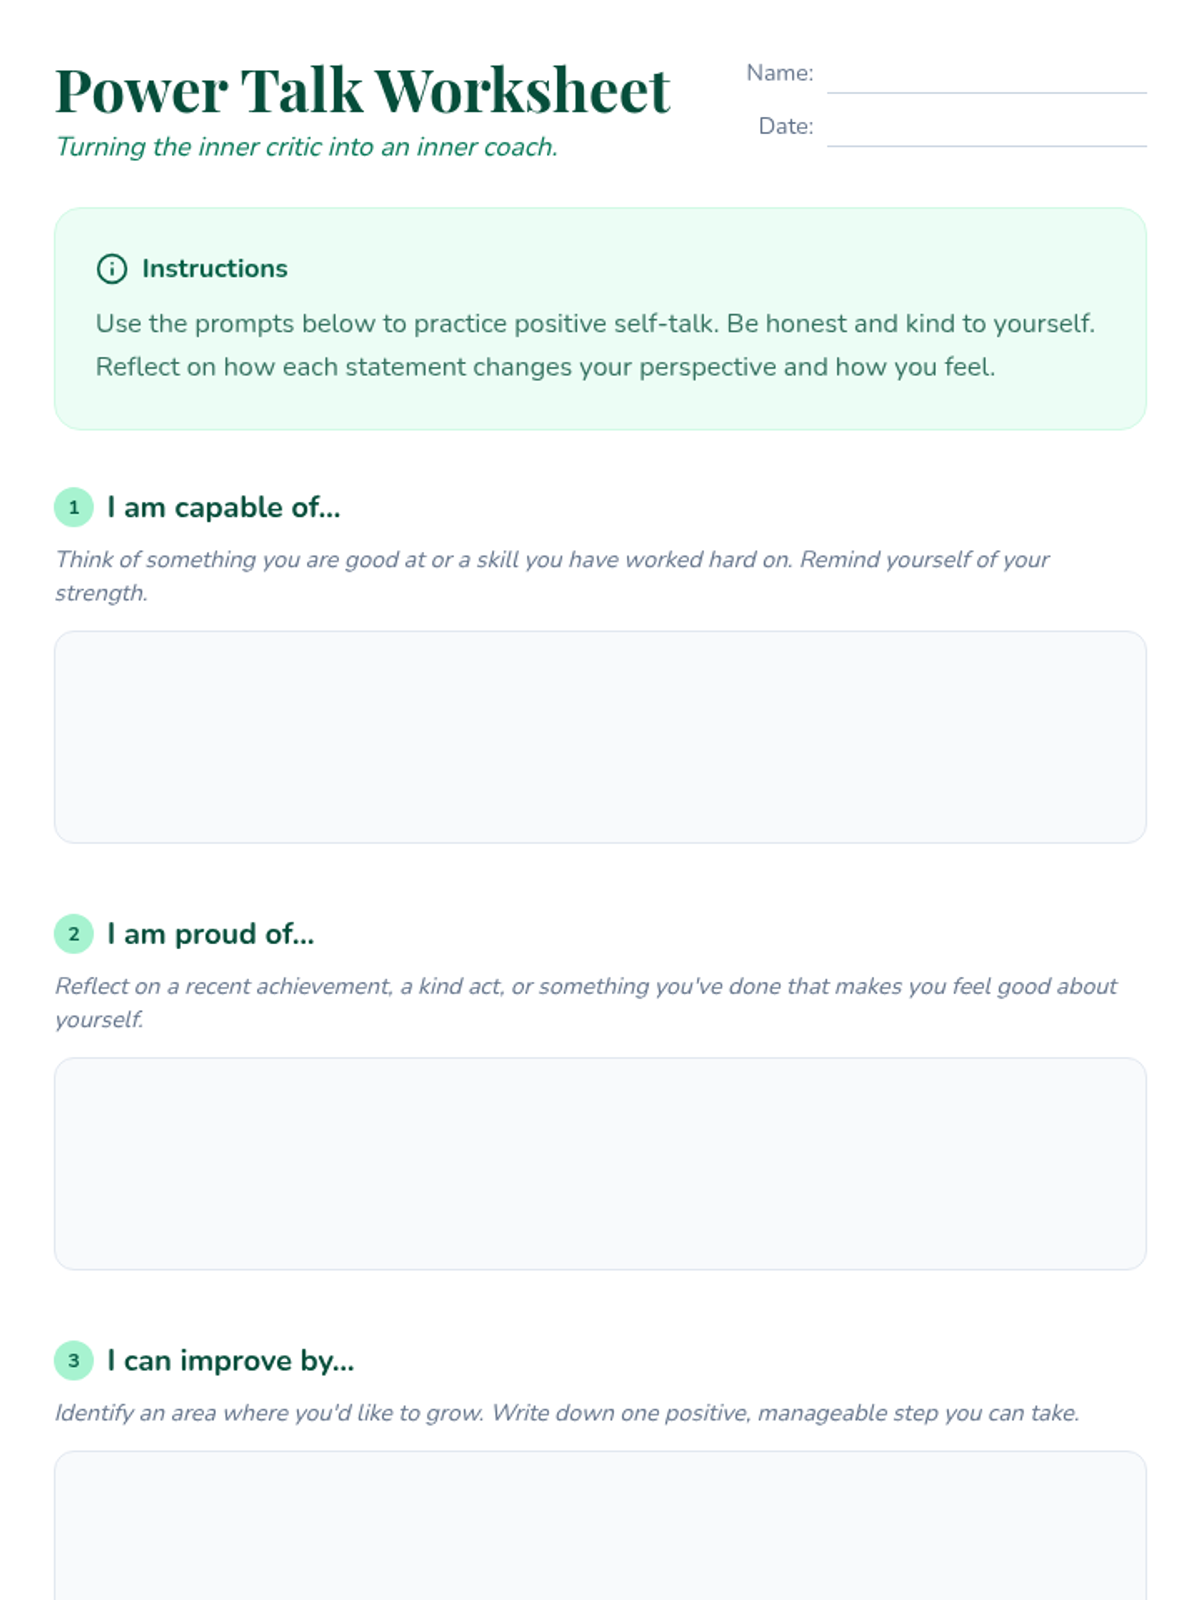Click the instructions paragraph about positive self-talk

(595, 345)
